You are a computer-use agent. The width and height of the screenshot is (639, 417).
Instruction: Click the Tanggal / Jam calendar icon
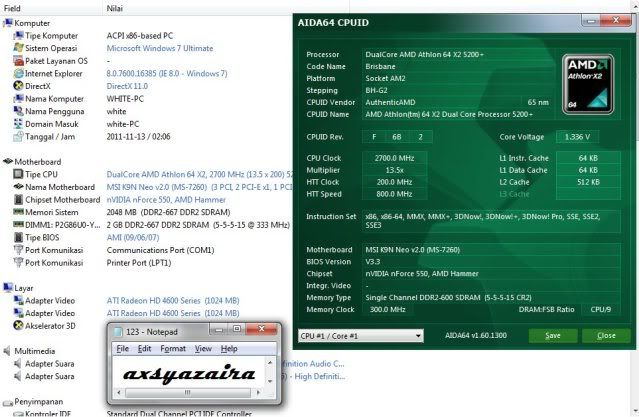(x=18, y=137)
